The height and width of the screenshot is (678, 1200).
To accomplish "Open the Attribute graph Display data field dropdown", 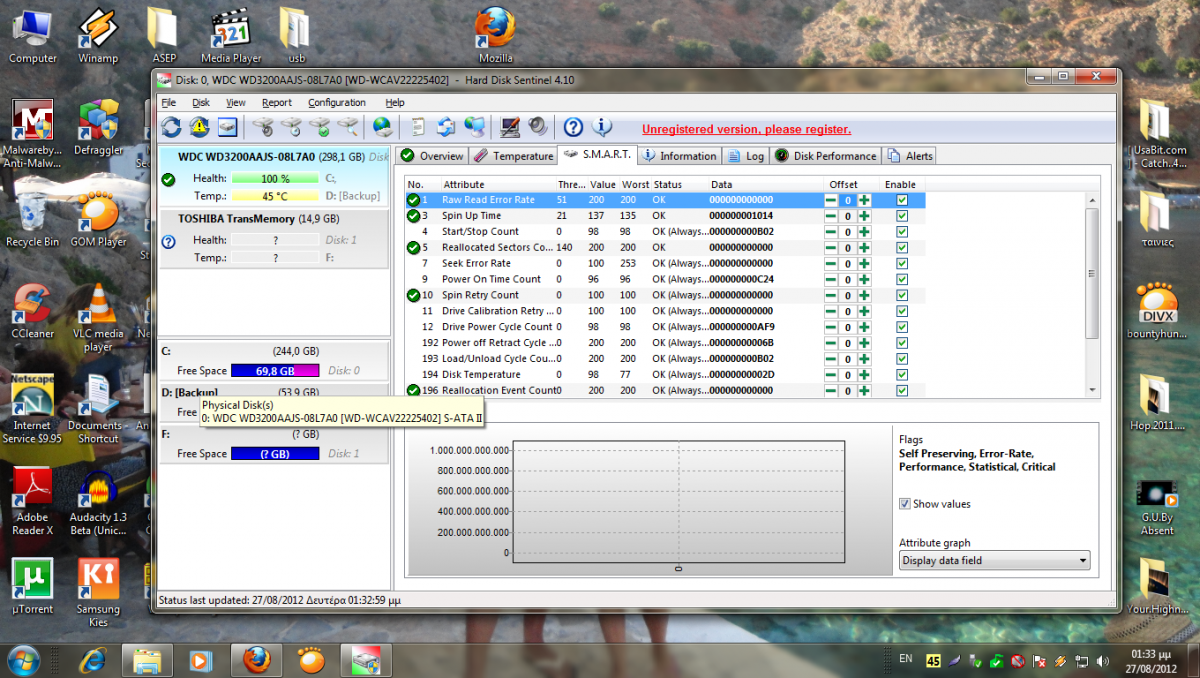I will [x=994, y=561].
